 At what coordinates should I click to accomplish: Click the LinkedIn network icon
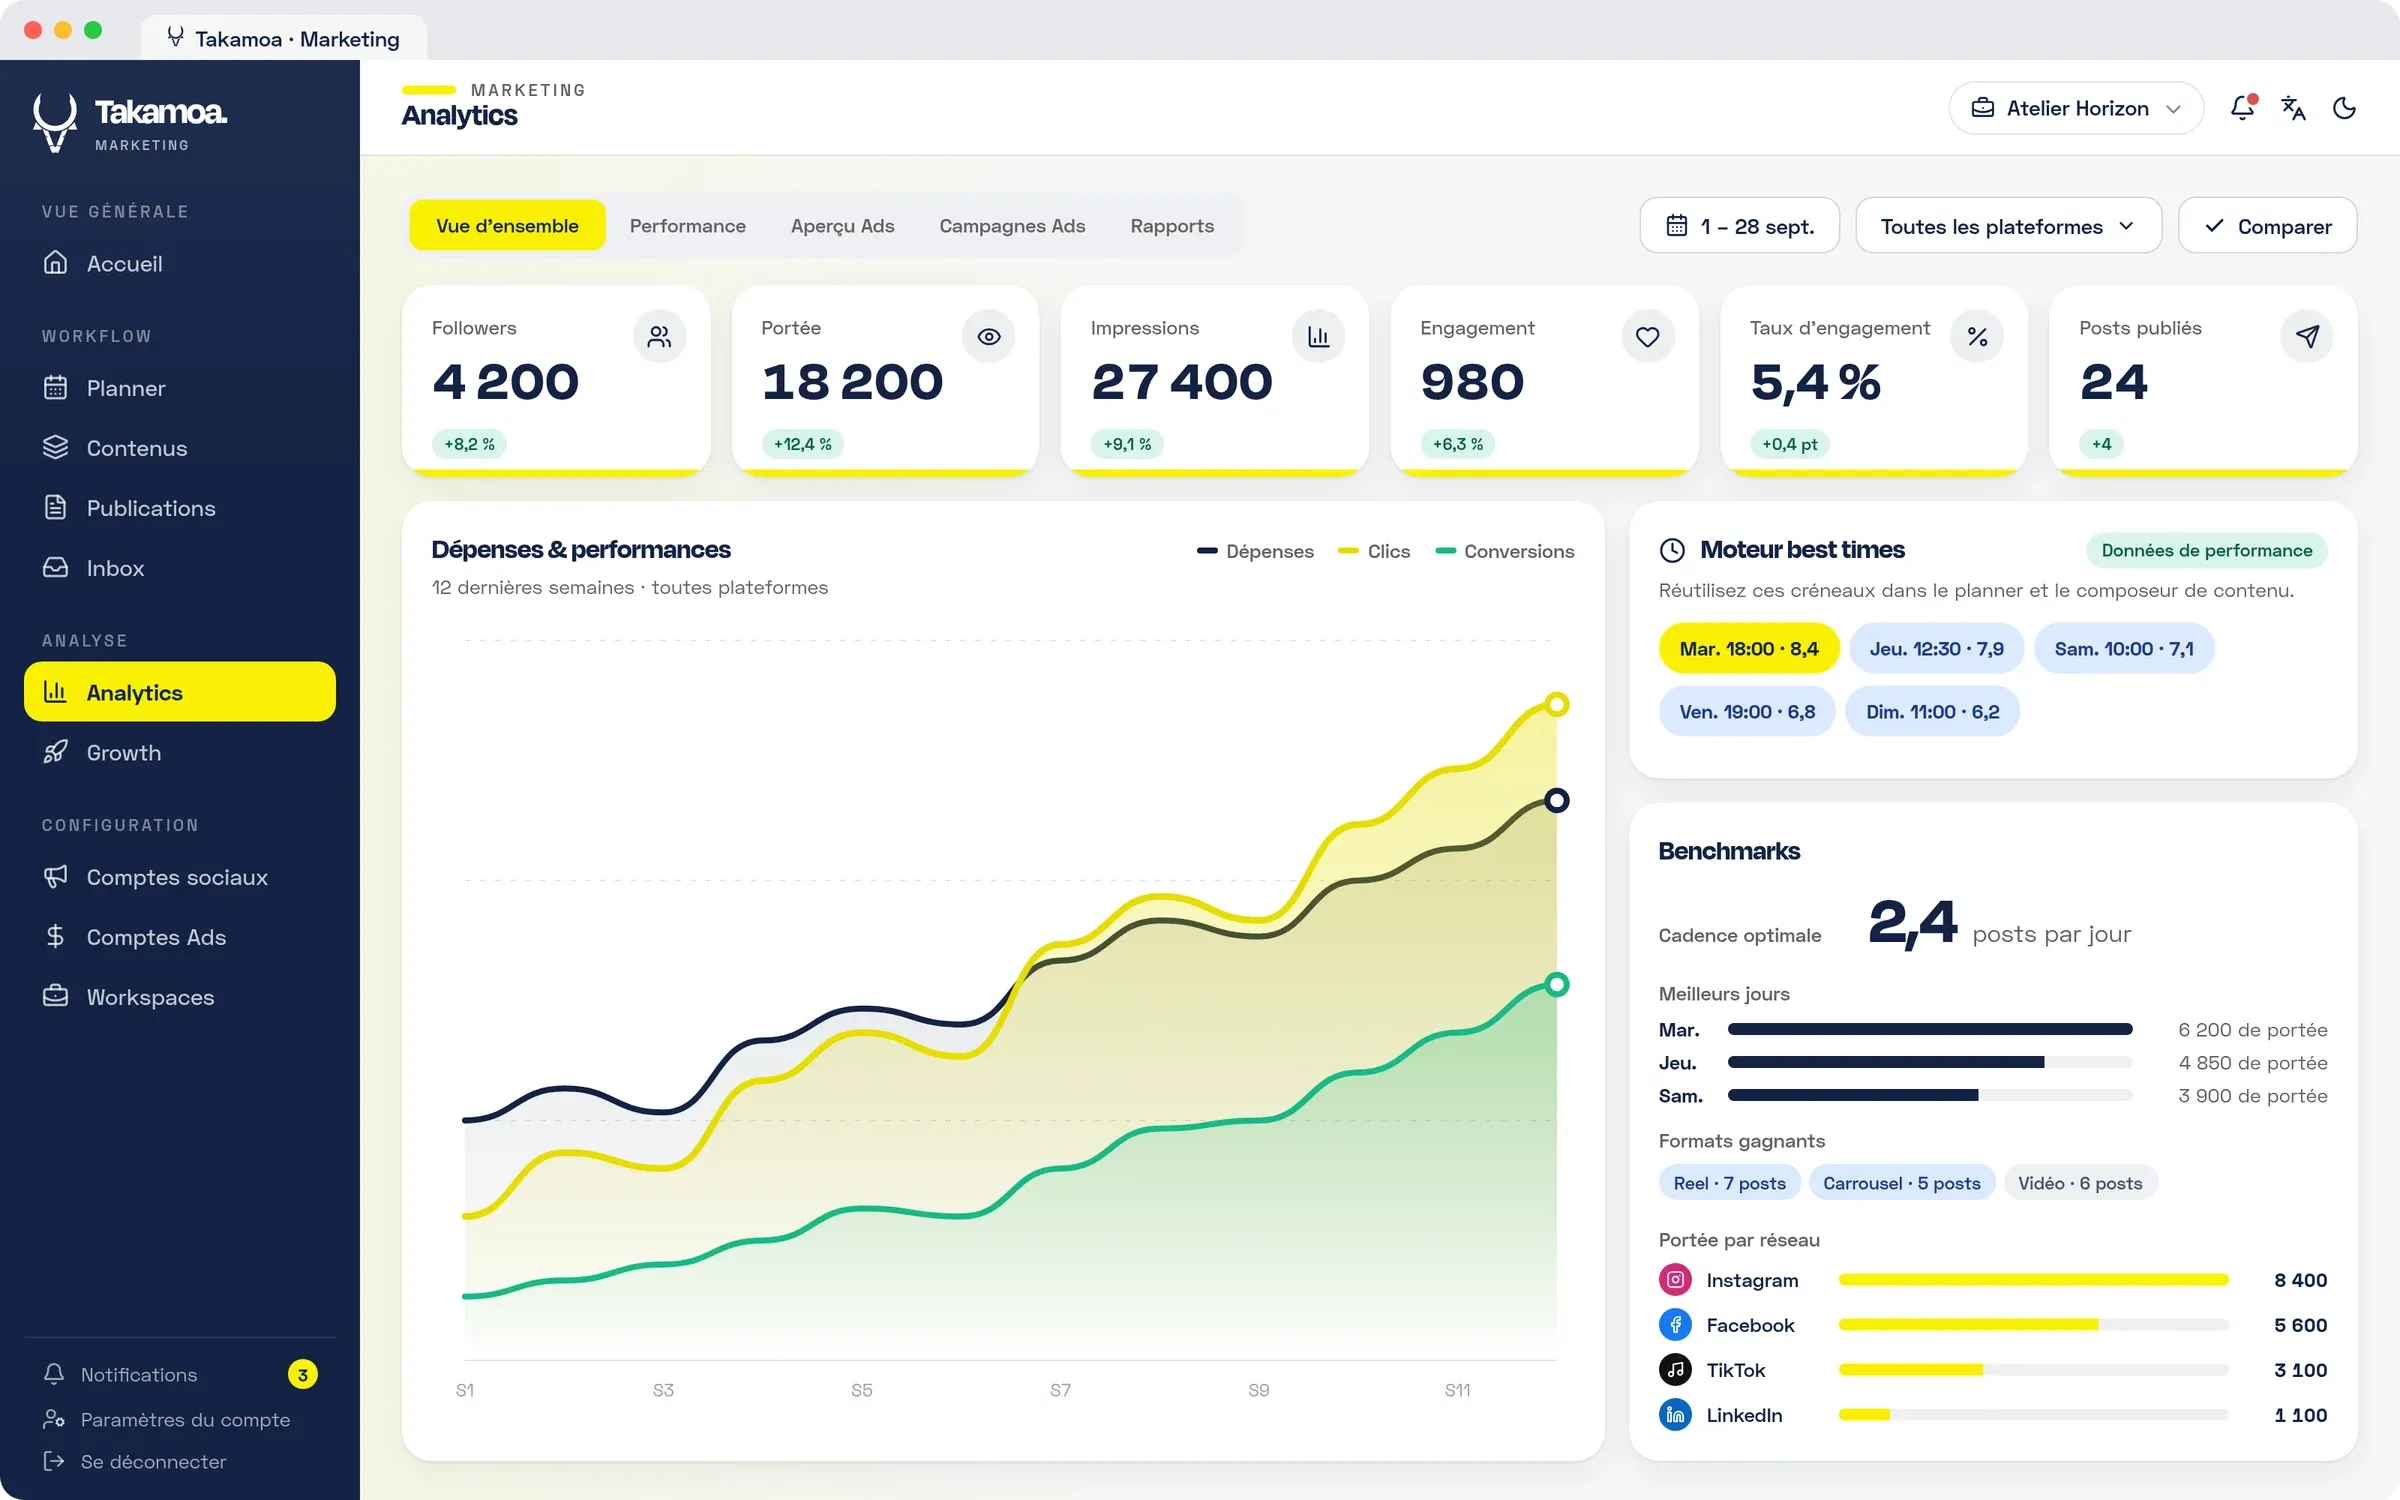point(1675,1415)
